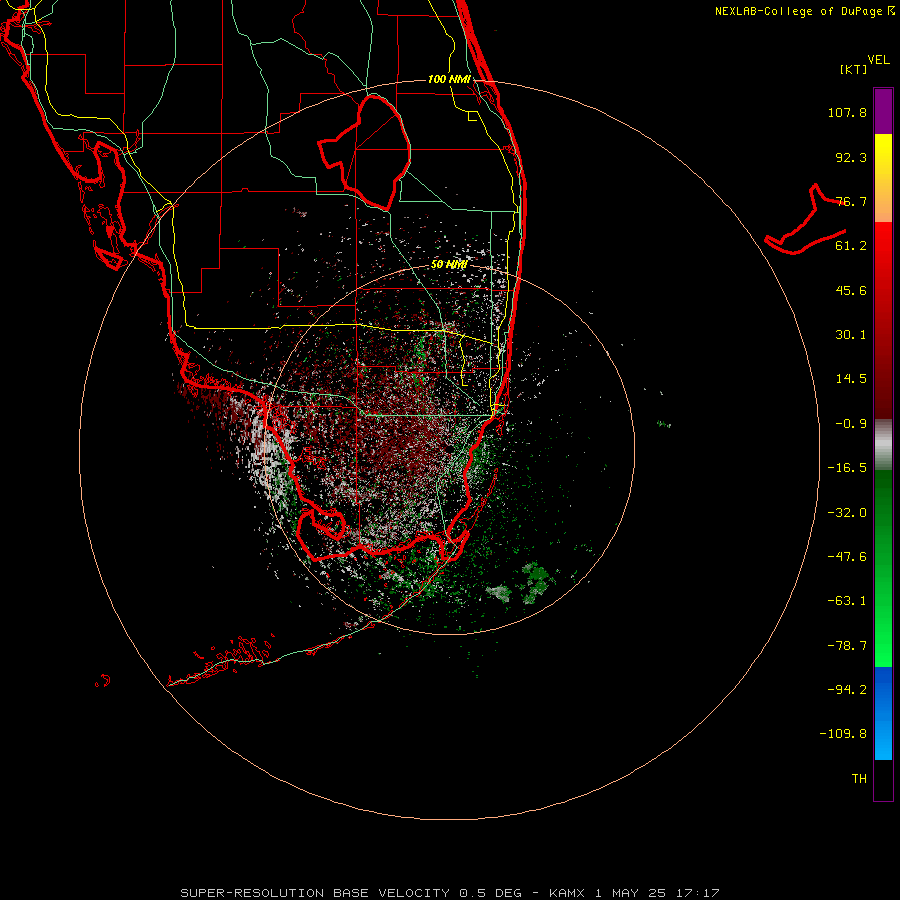Click the [KT] units label
This screenshot has width=900, height=900.
click(854, 69)
